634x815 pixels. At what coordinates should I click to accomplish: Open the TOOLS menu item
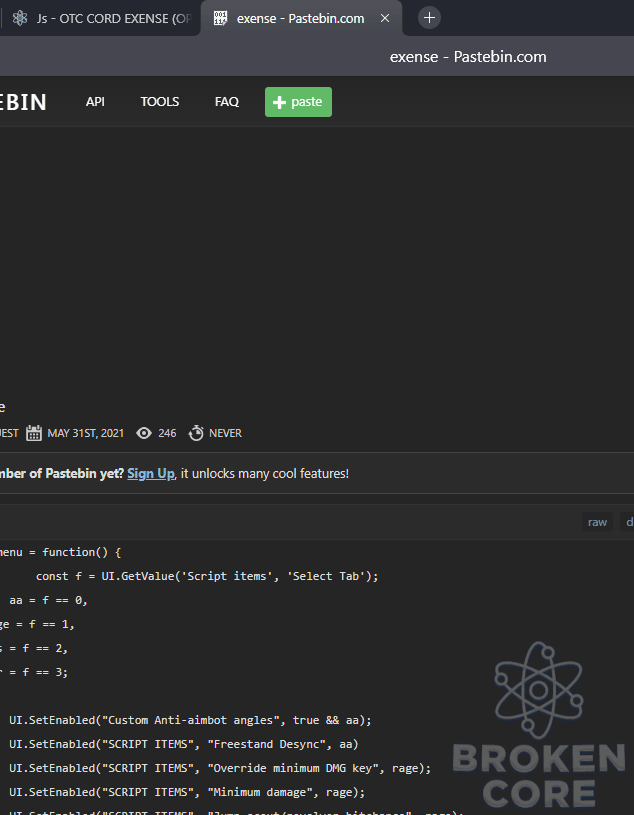click(160, 102)
